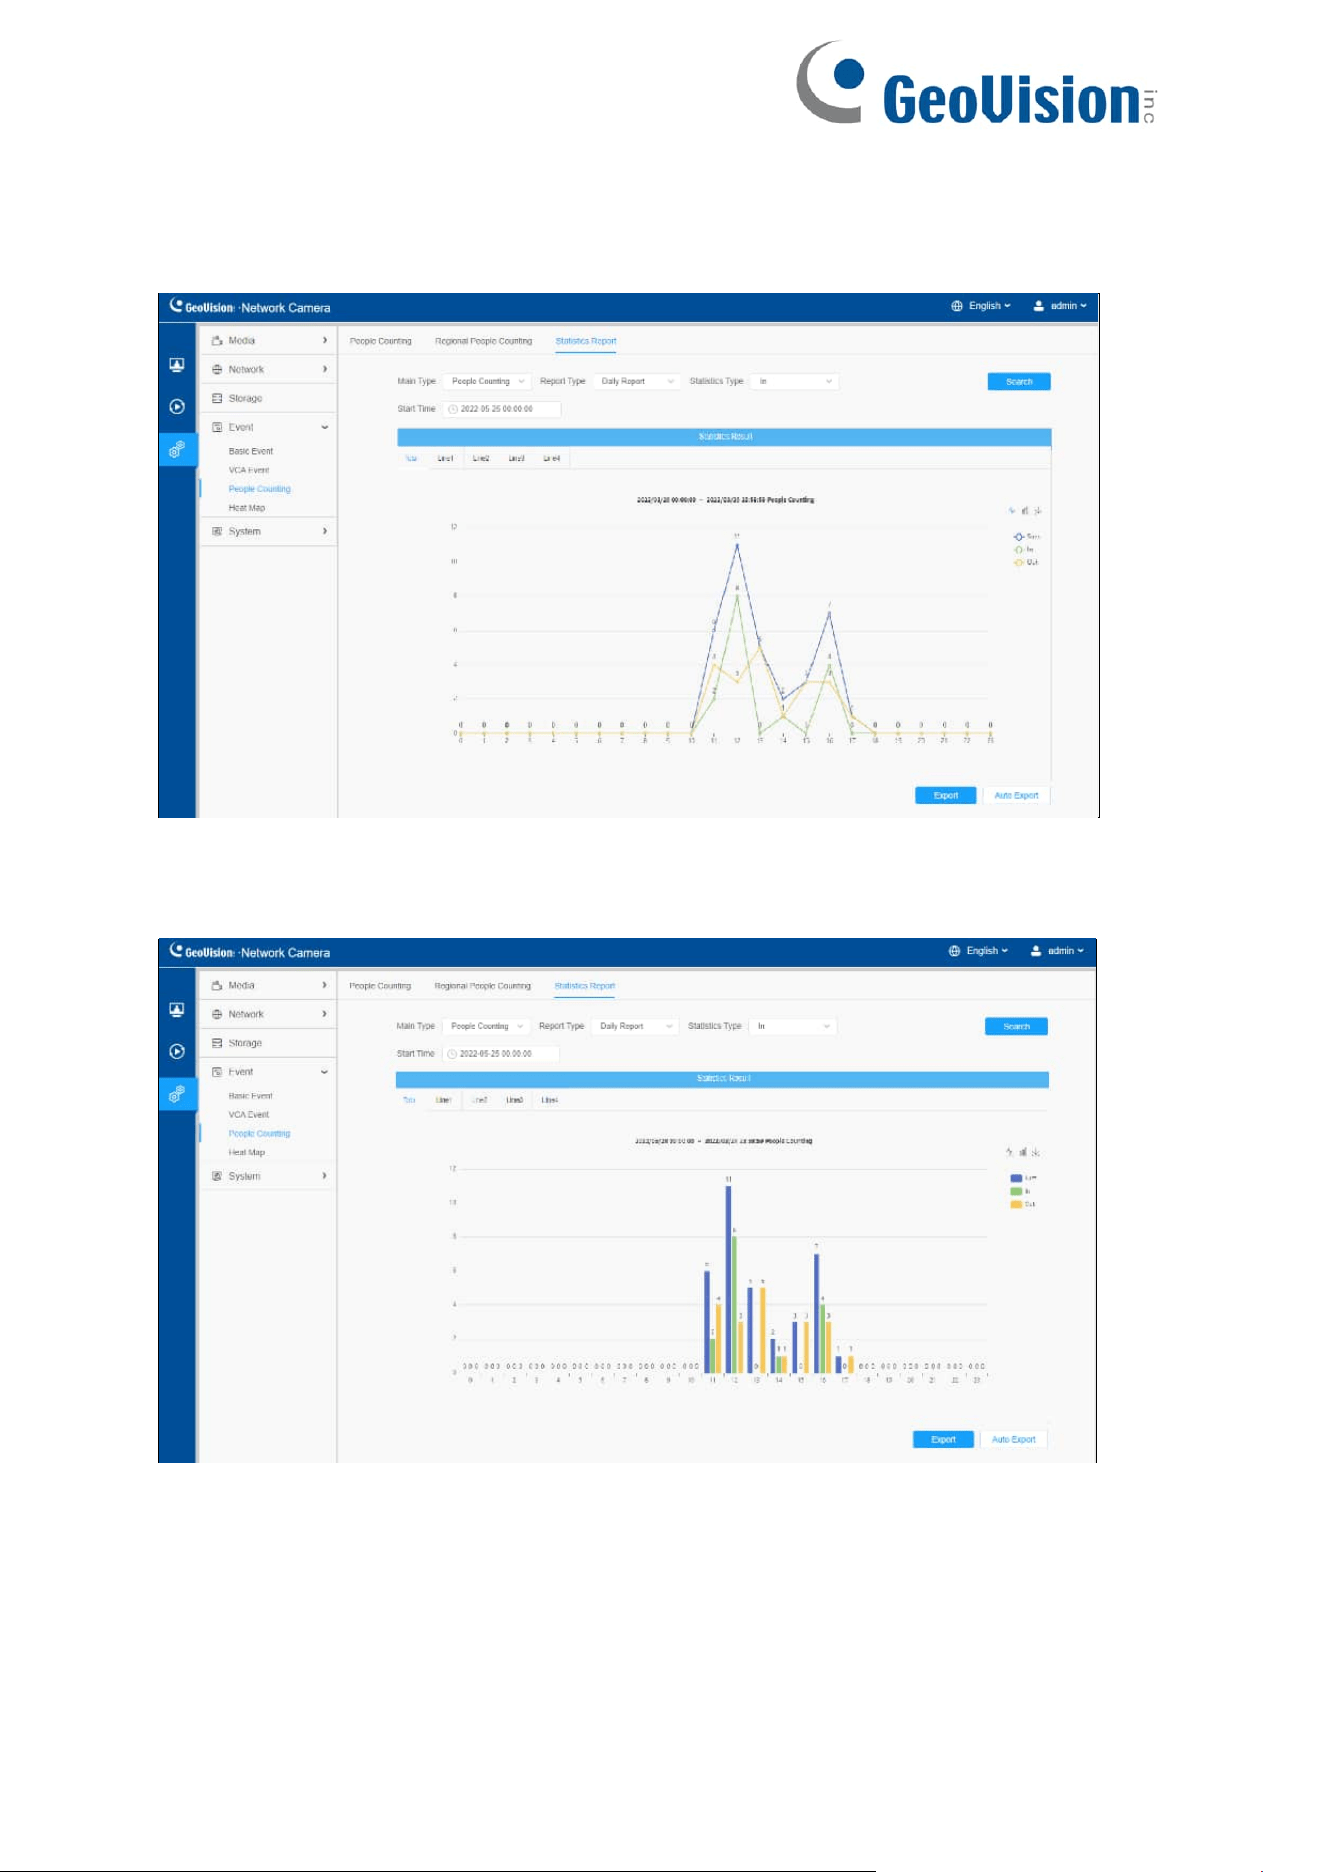
Task: Open the Main Type People Counting dropdown in the upper screenshot
Action: pos(486,382)
